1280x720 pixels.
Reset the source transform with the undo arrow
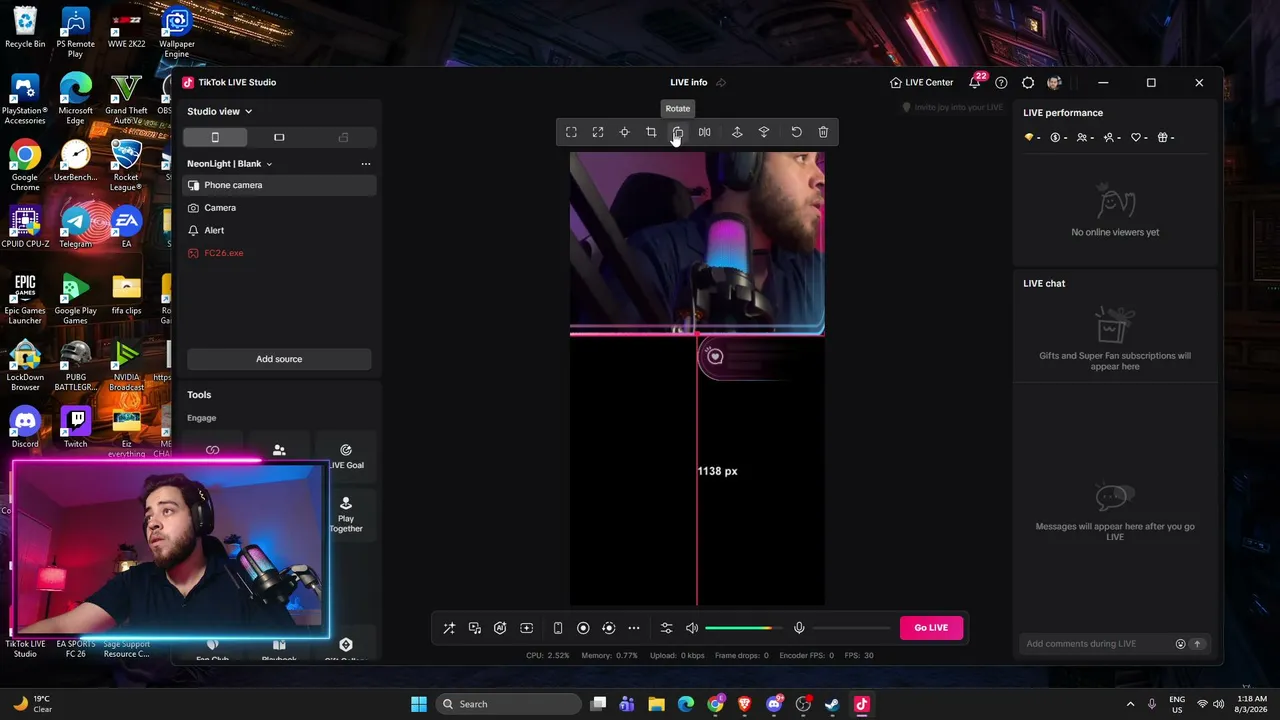pyautogui.click(x=796, y=132)
